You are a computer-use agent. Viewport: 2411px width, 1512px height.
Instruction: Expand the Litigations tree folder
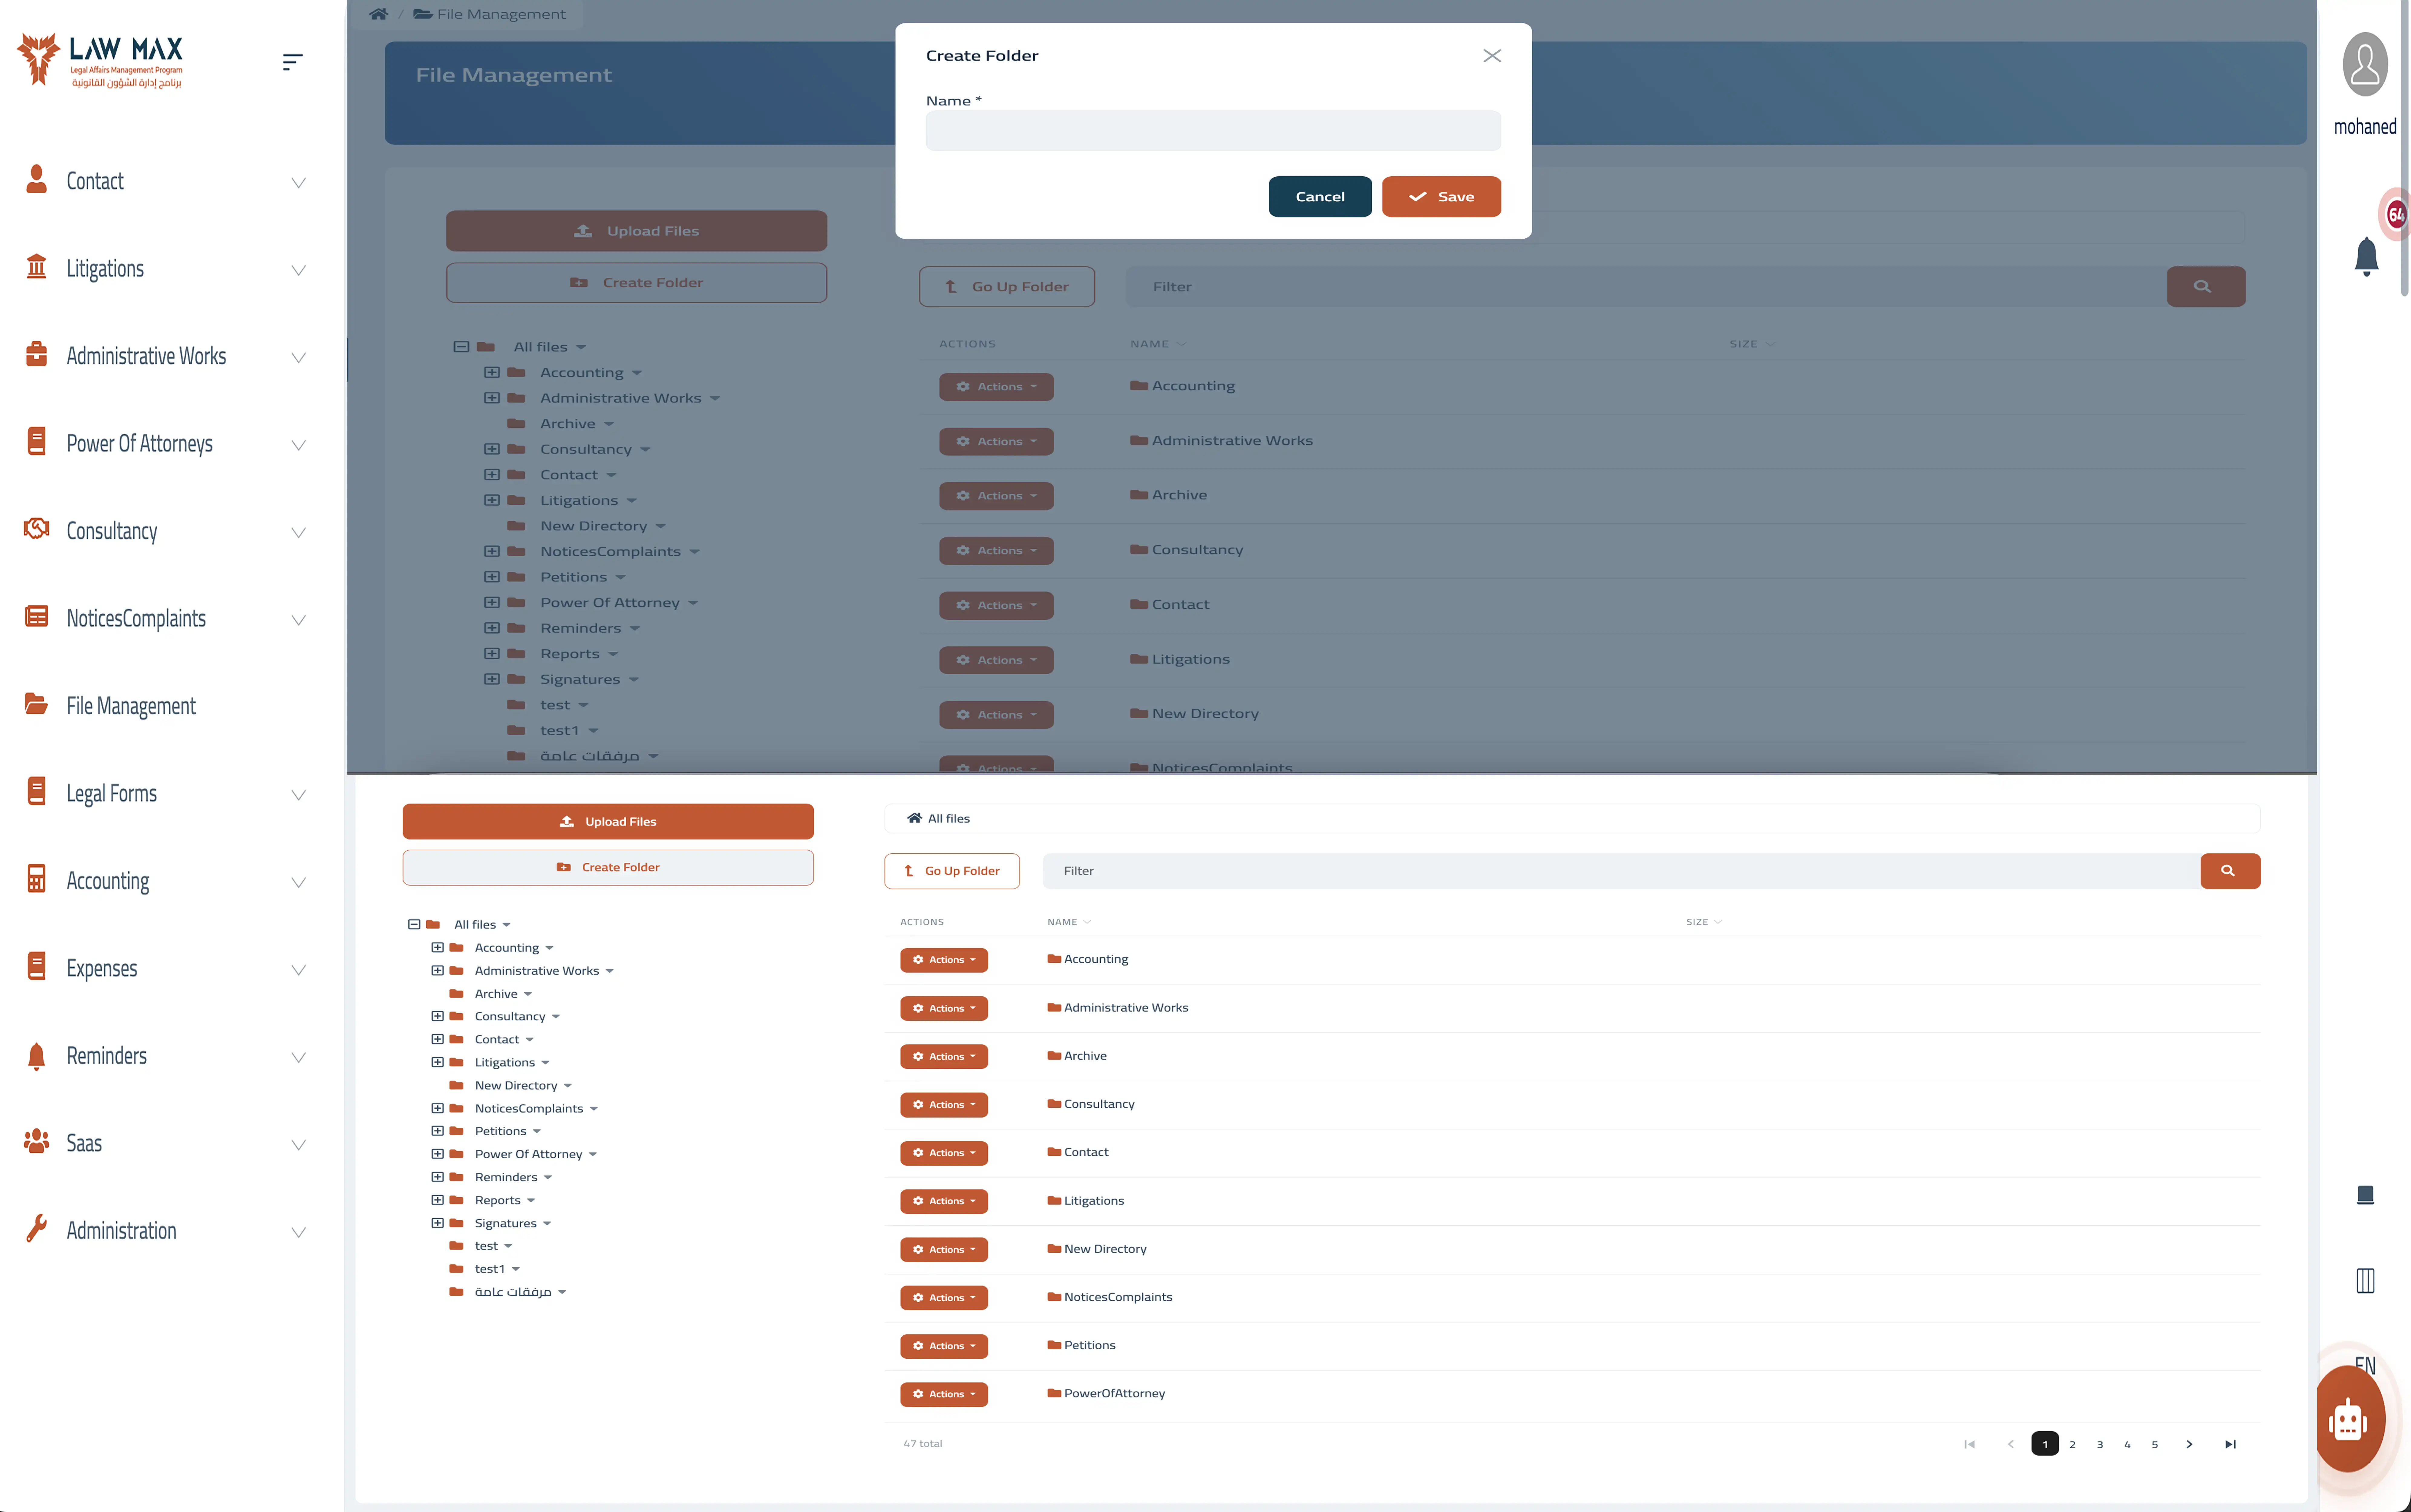click(437, 1062)
